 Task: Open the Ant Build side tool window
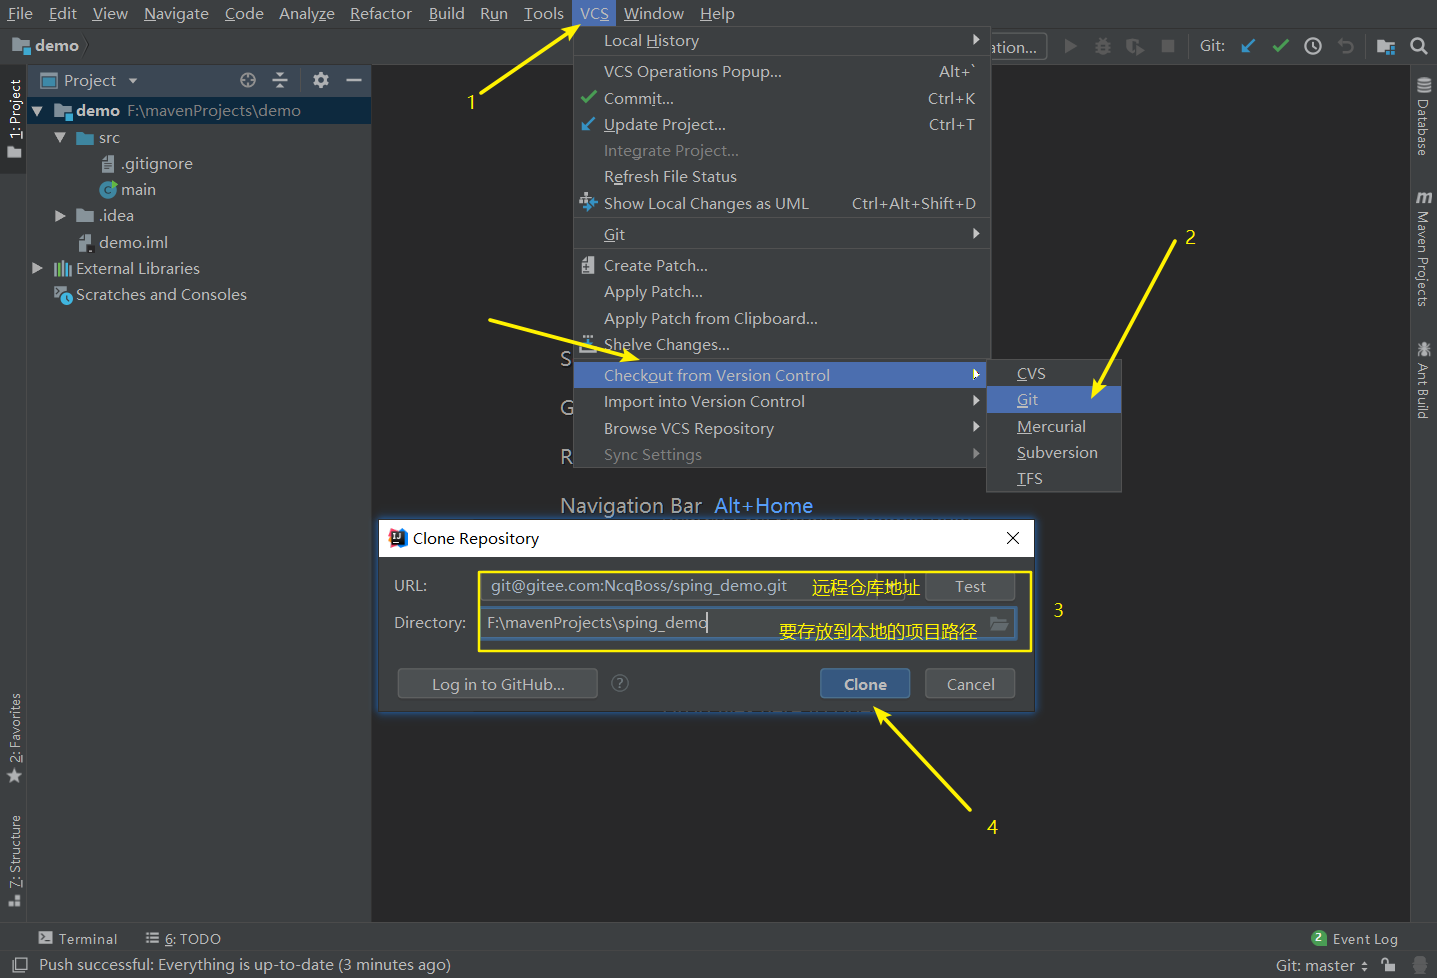pyautogui.click(x=1423, y=380)
